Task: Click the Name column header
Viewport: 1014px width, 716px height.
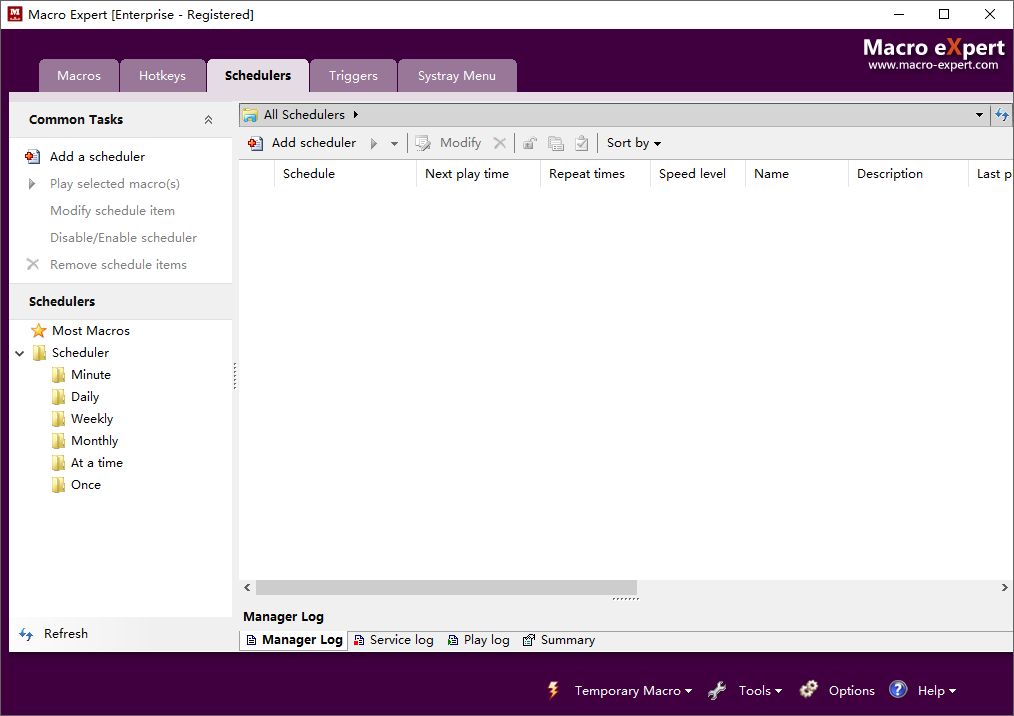Action: pos(797,173)
